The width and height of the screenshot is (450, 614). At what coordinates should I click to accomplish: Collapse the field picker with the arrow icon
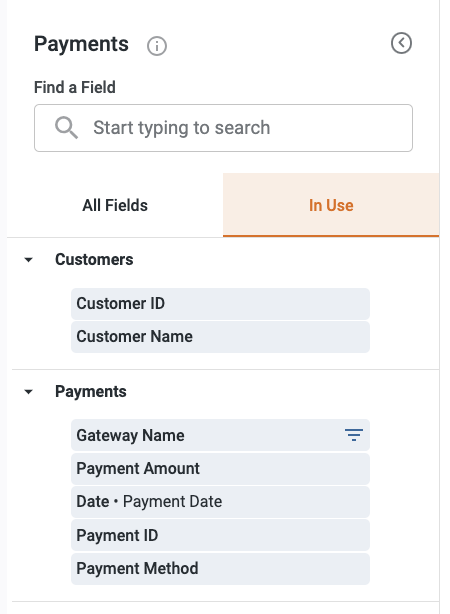[x=401, y=43]
